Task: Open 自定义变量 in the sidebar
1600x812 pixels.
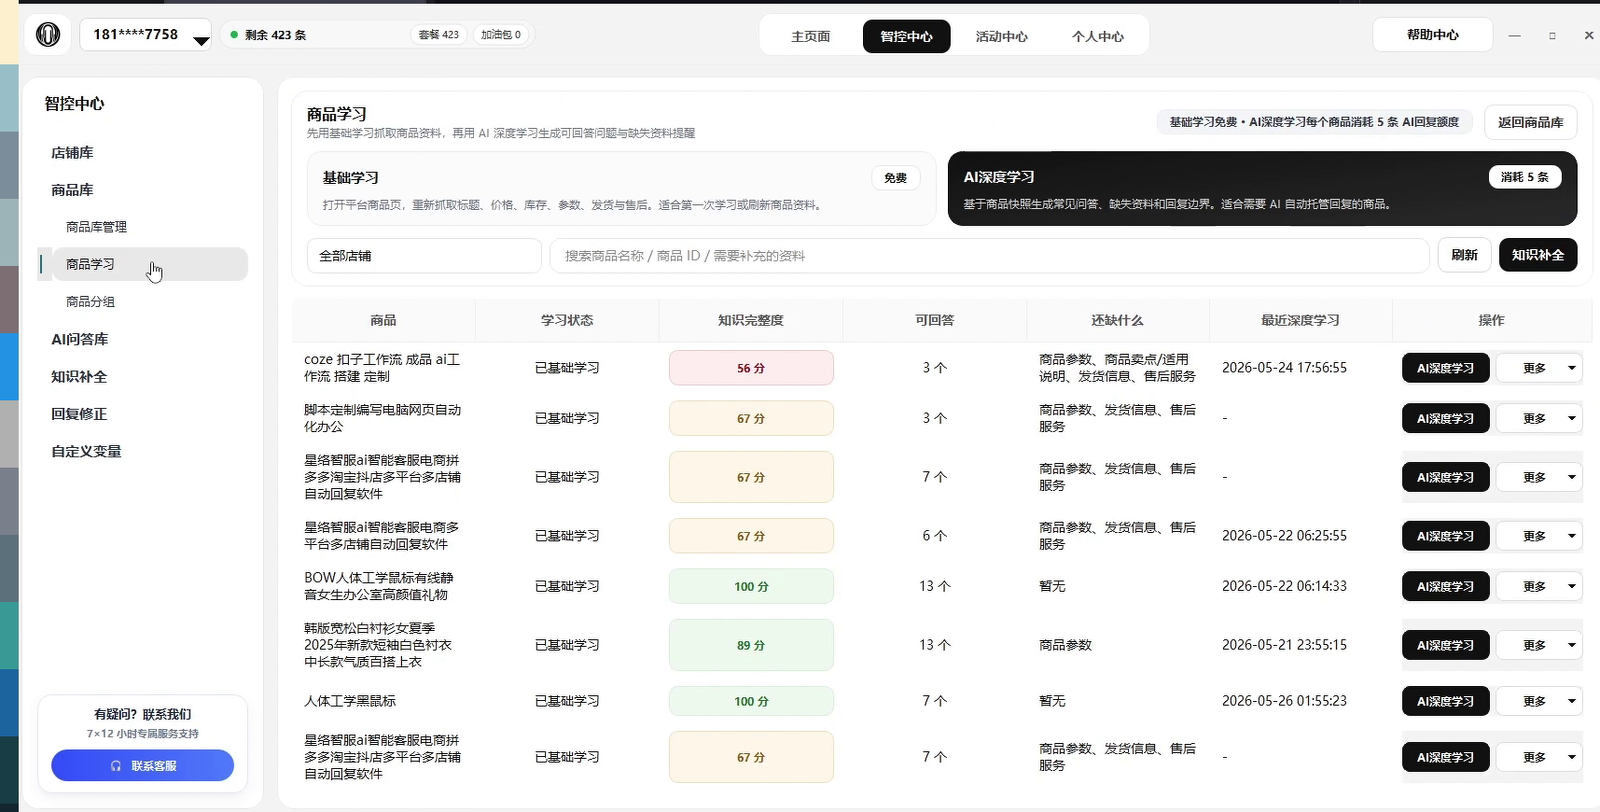Action: coord(86,451)
